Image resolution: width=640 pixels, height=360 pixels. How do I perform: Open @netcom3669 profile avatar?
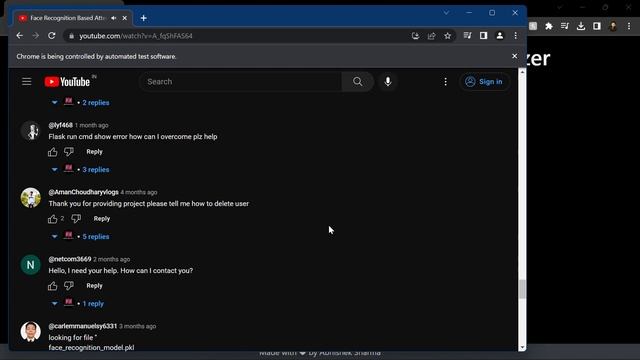31,264
